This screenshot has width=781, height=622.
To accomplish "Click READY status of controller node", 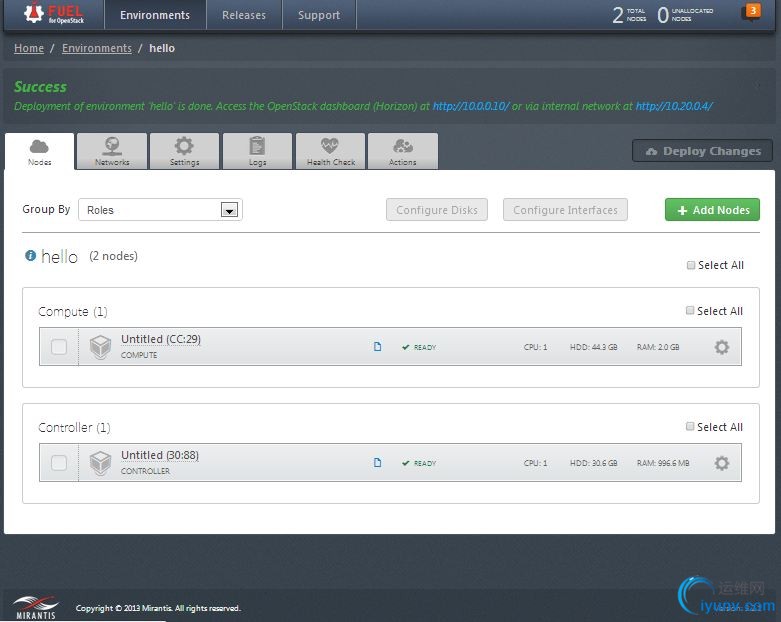I will (419, 463).
